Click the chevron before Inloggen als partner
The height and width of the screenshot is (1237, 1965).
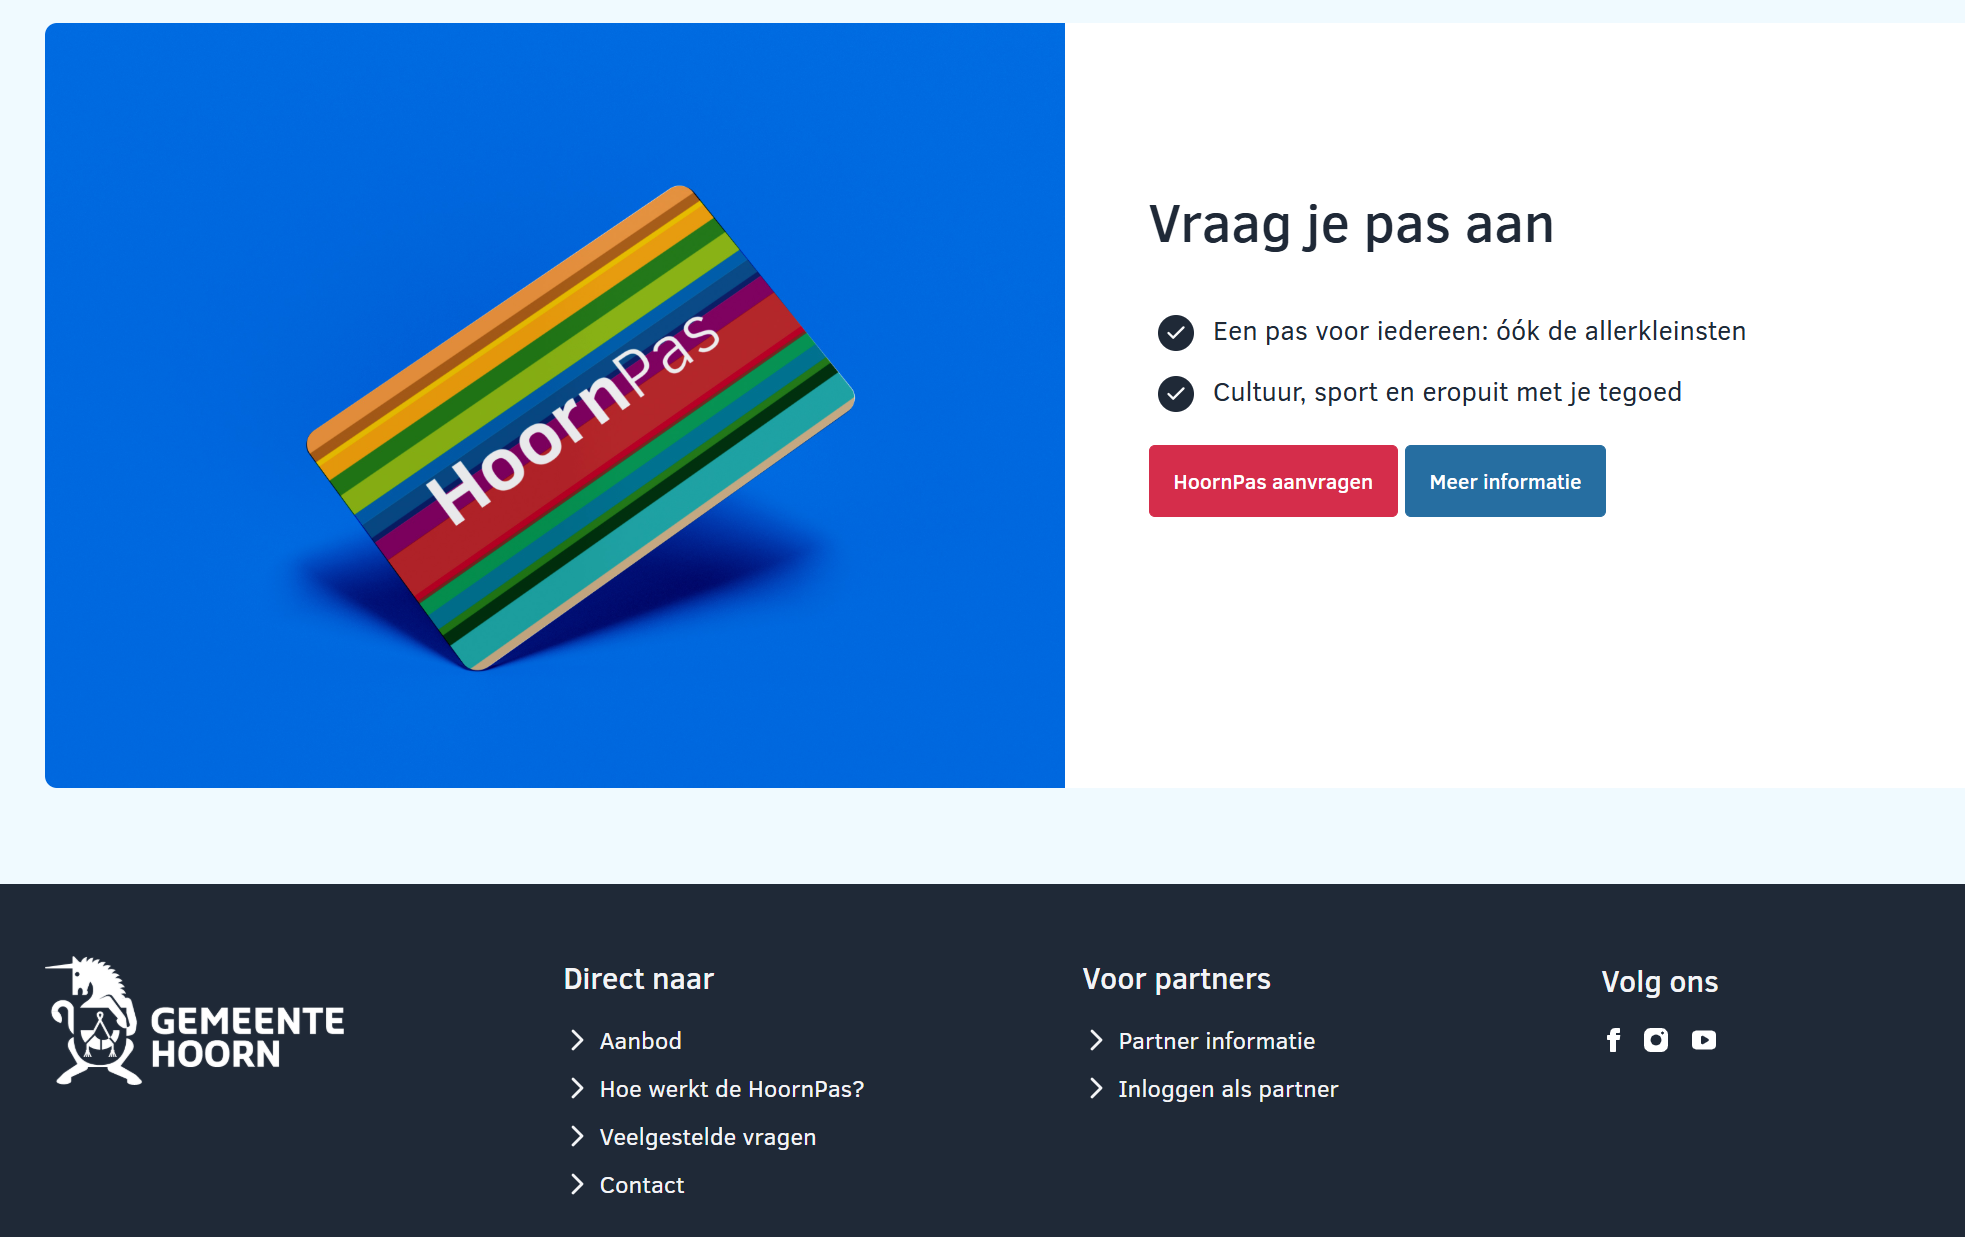[x=1096, y=1089]
